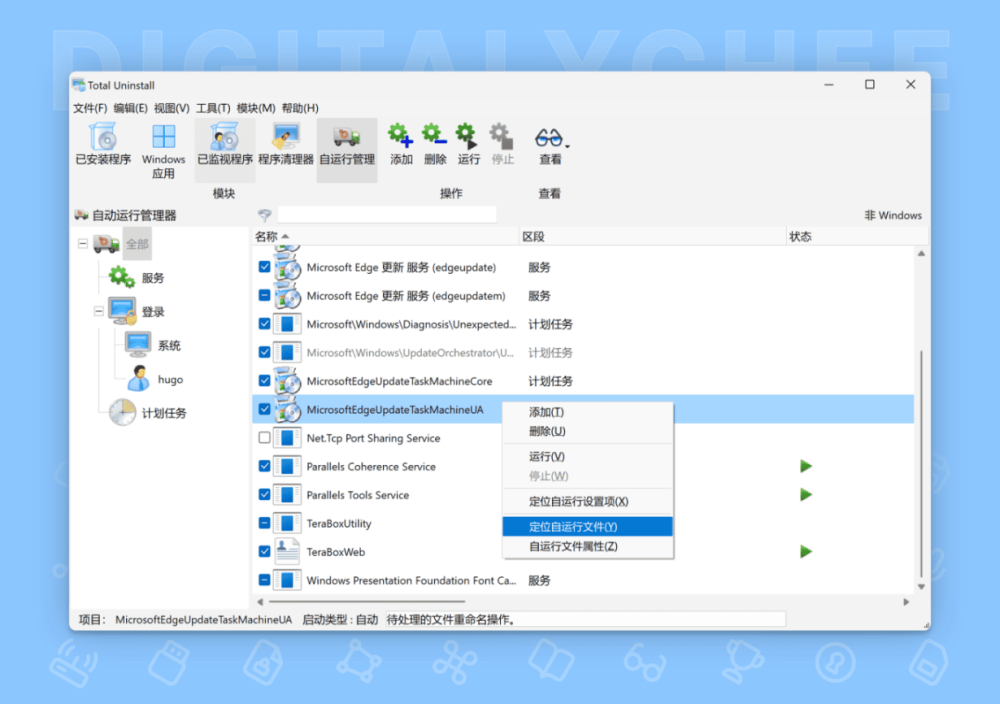The width and height of the screenshot is (1000, 704).
Task: Click the filter funnel icon
Action: (x=265, y=215)
